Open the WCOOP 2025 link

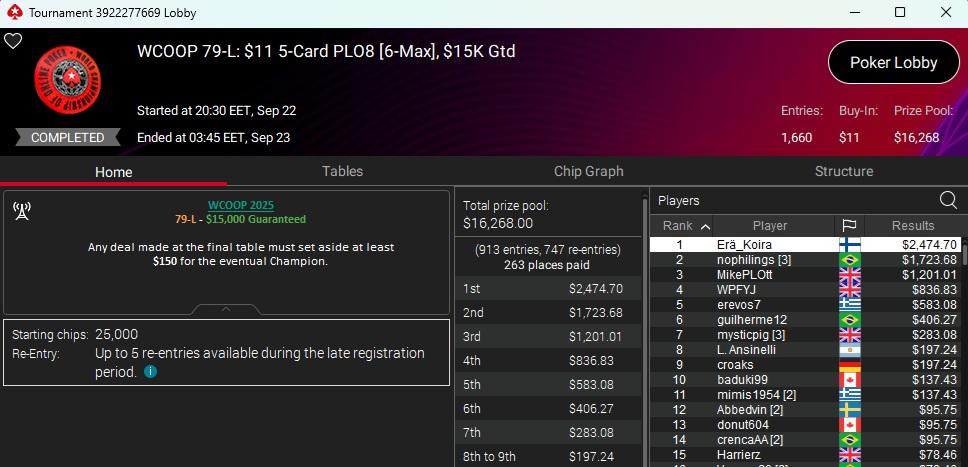click(x=240, y=205)
